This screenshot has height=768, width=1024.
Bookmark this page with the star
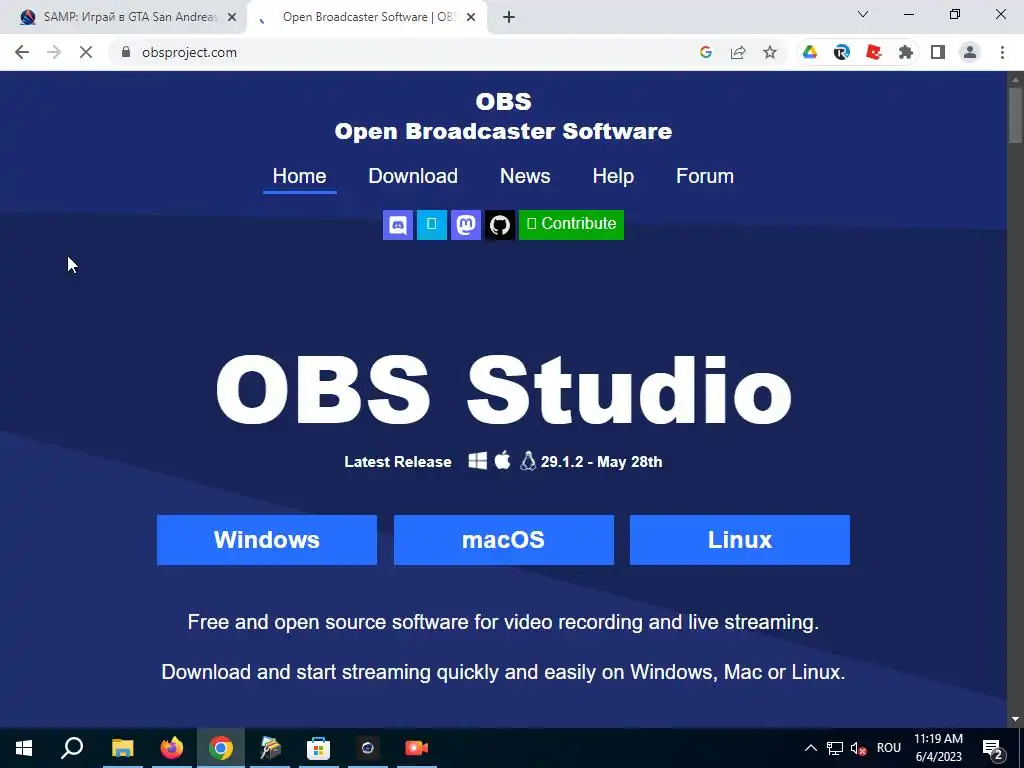click(x=770, y=52)
